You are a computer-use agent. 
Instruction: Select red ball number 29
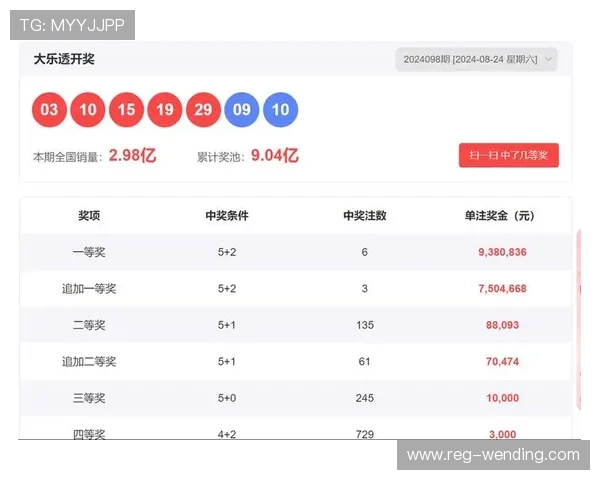(203, 109)
